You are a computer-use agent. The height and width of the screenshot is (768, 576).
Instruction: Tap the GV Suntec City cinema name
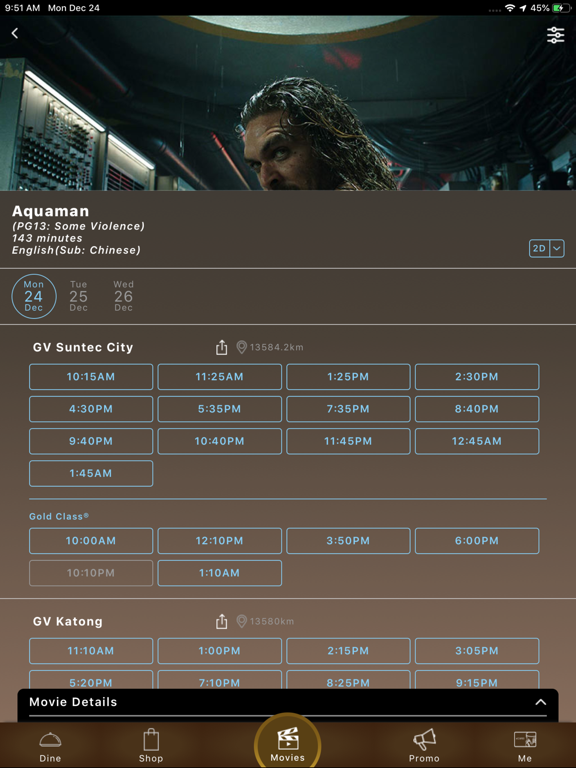click(x=83, y=347)
